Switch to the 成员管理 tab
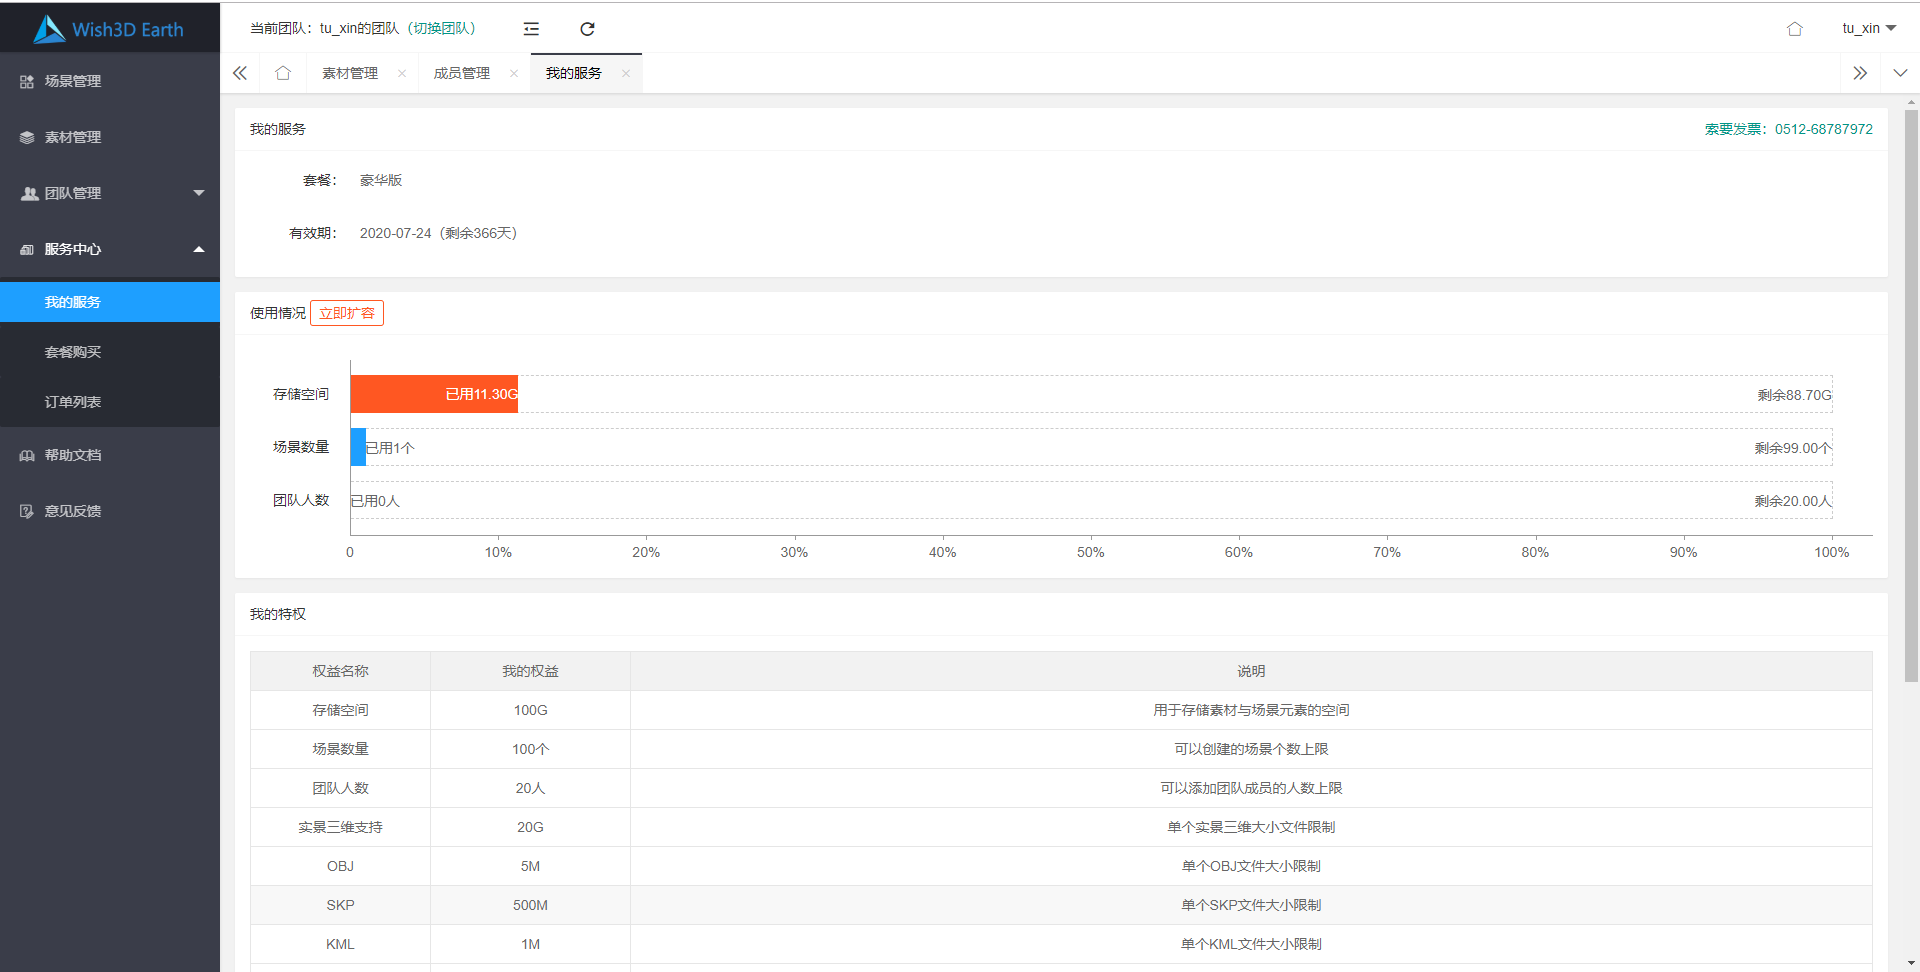Viewport: 1920px width, 972px height. click(461, 73)
